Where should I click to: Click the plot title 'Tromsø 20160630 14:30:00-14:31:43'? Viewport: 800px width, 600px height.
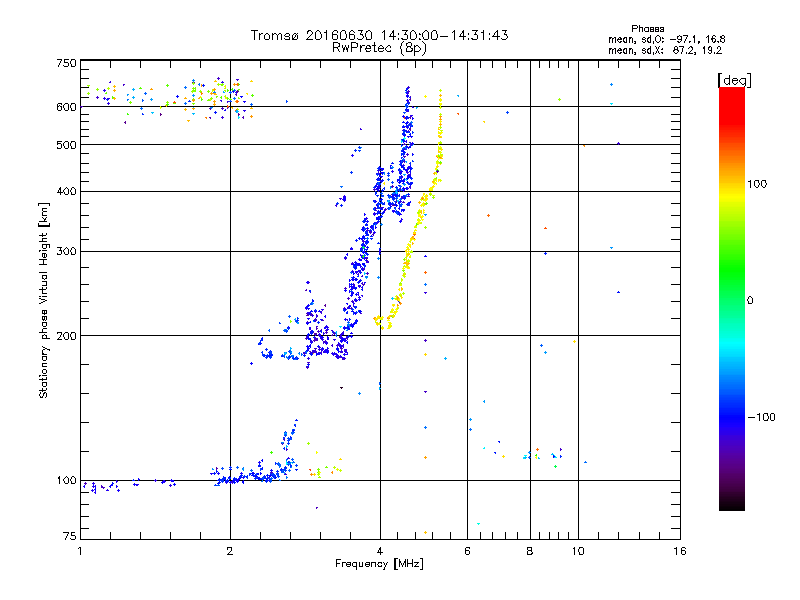click(379, 35)
